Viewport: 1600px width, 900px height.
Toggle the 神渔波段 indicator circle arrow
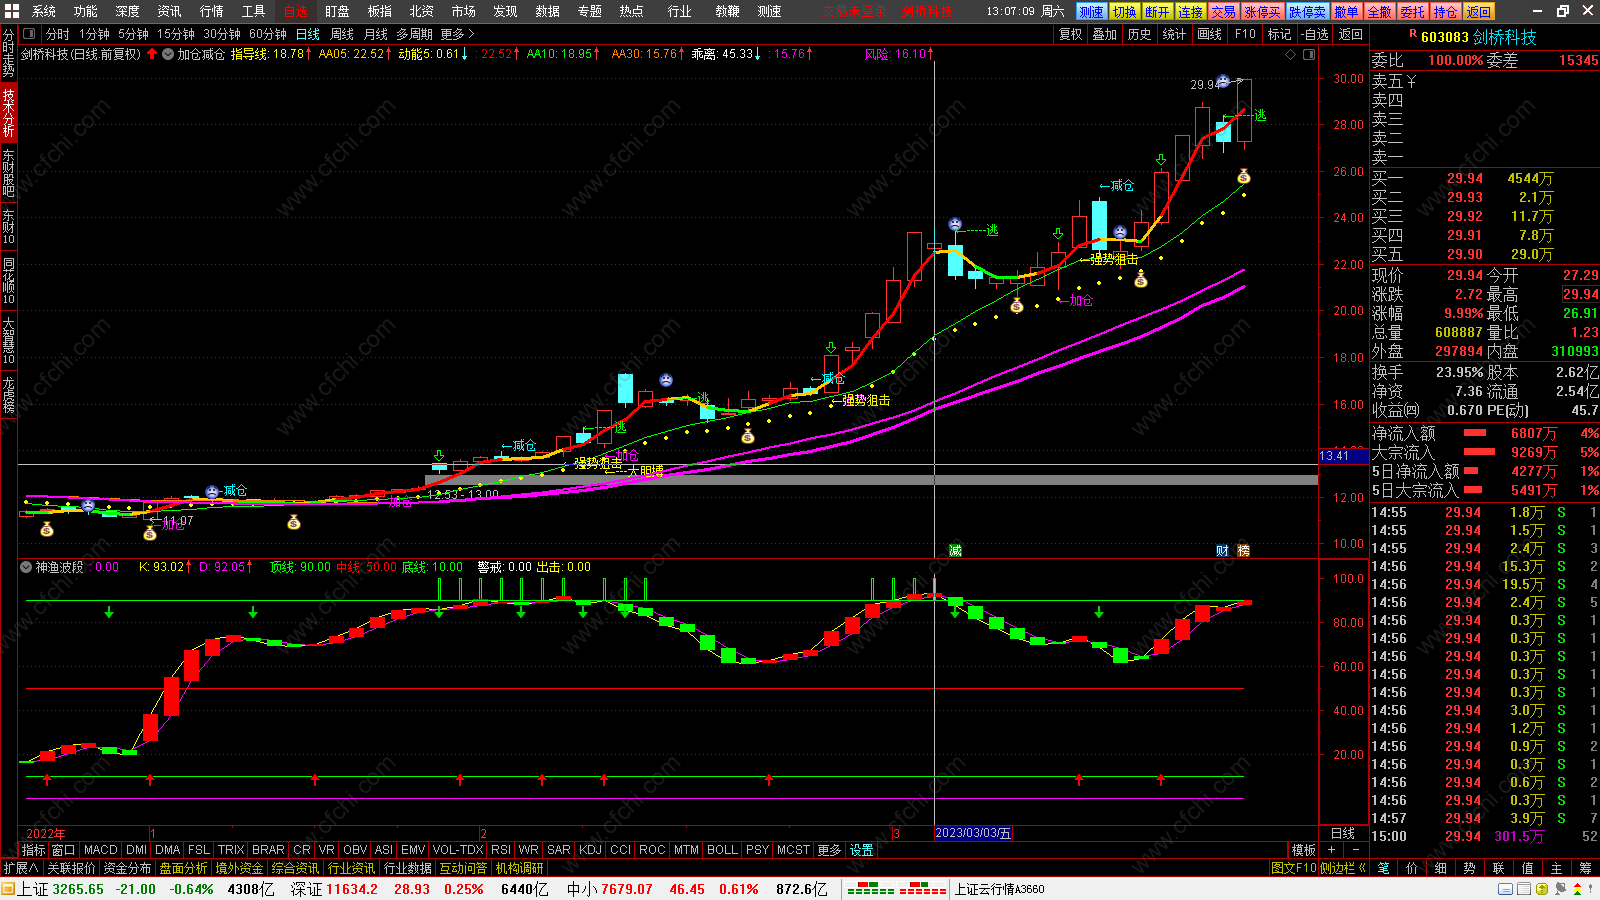[x=26, y=567]
